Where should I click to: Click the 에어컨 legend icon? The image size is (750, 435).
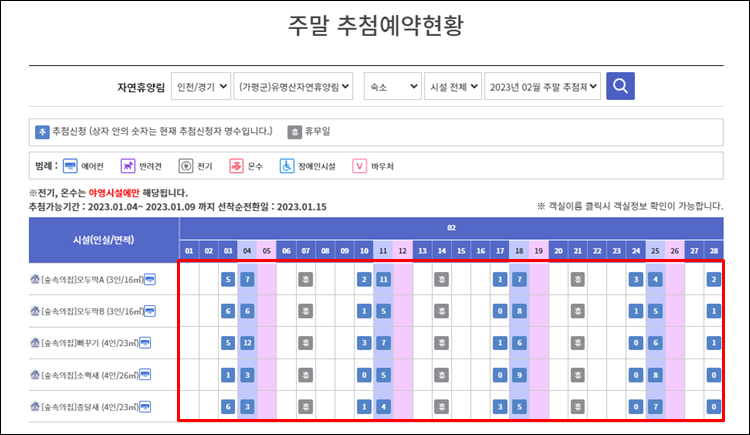pos(70,166)
